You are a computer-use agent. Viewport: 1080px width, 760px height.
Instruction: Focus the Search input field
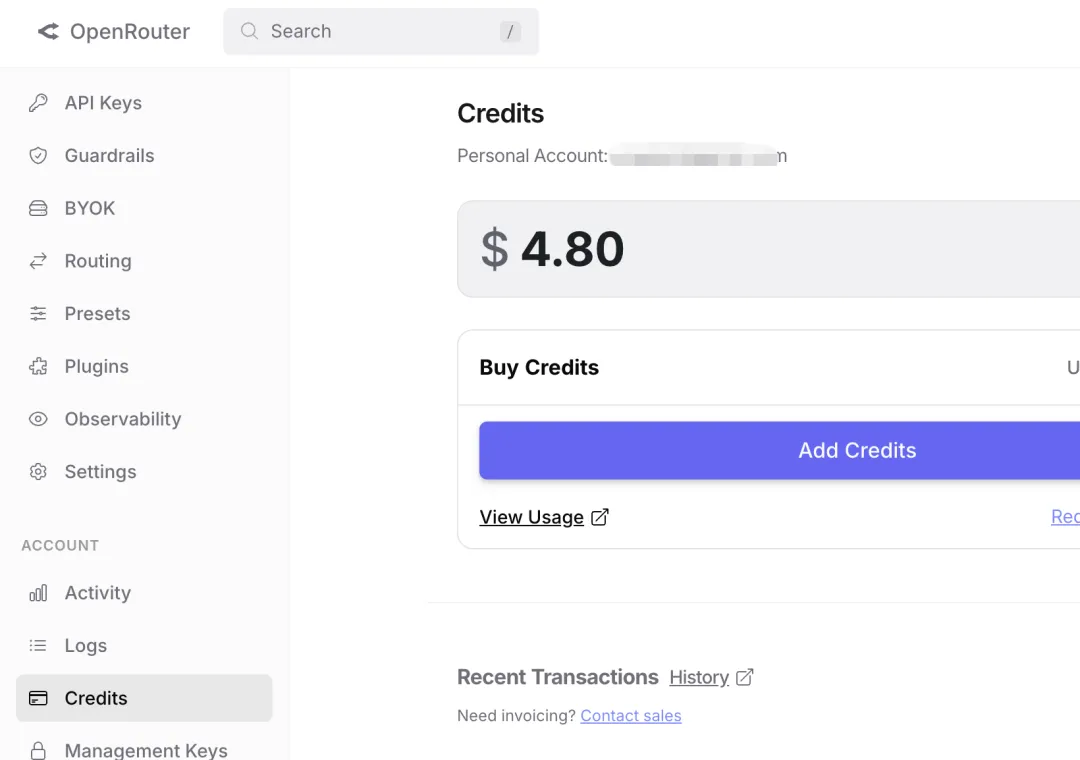(380, 32)
